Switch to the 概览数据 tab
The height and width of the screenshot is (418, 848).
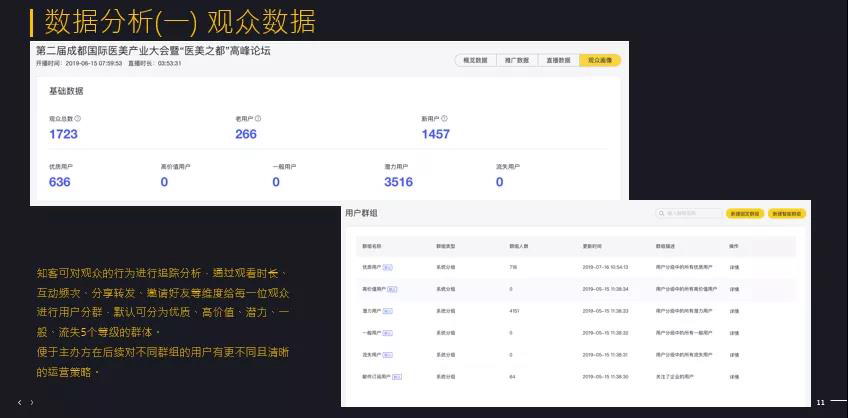tap(475, 60)
